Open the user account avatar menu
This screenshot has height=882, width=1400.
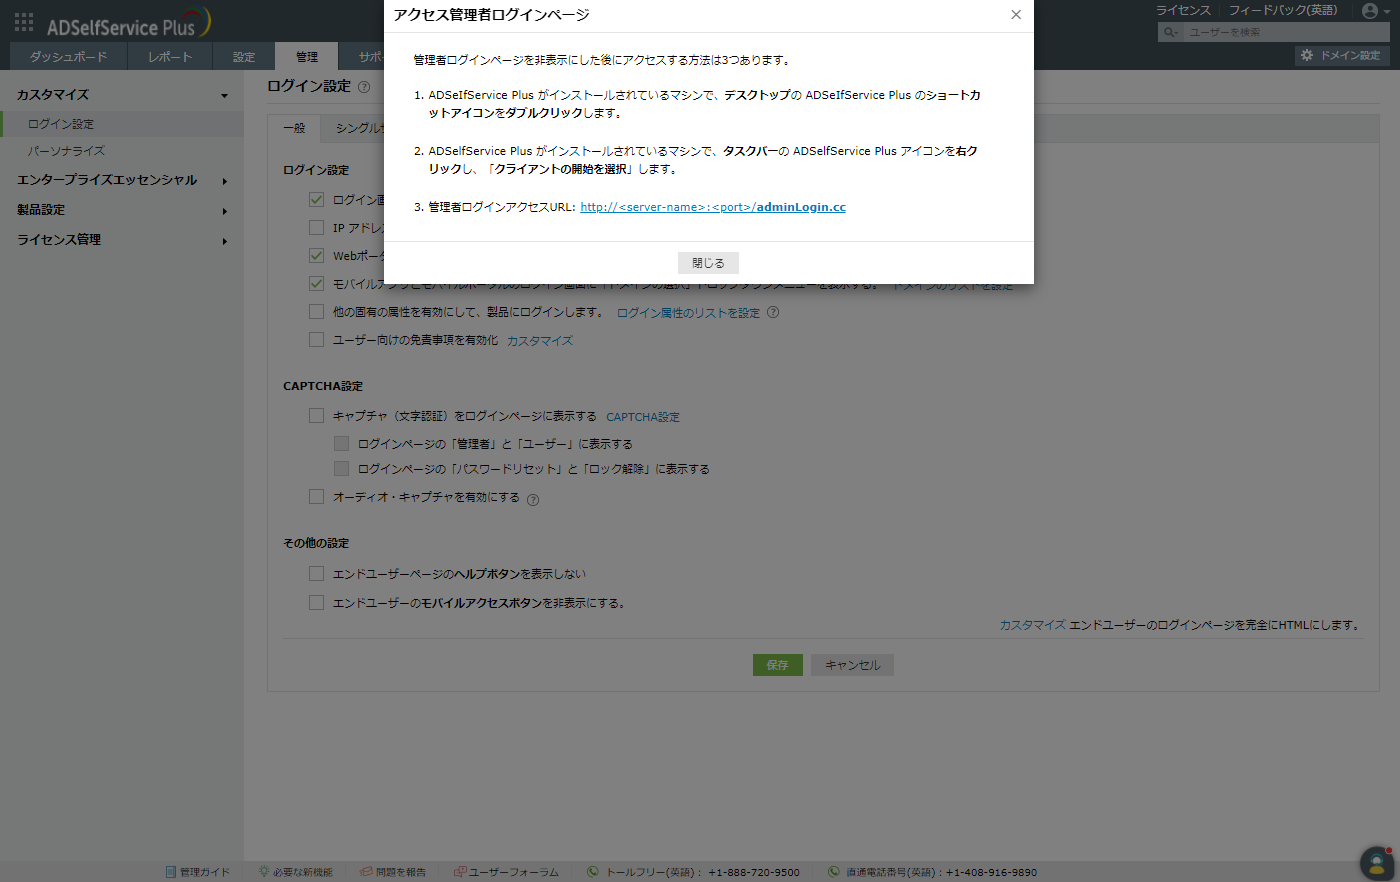[1376, 11]
